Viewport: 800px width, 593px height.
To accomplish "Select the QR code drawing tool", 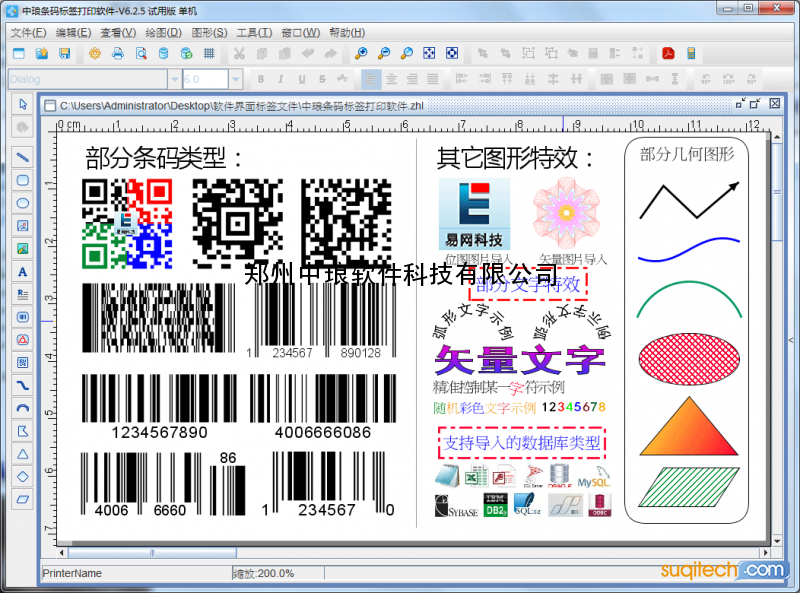I will coord(22,362).
